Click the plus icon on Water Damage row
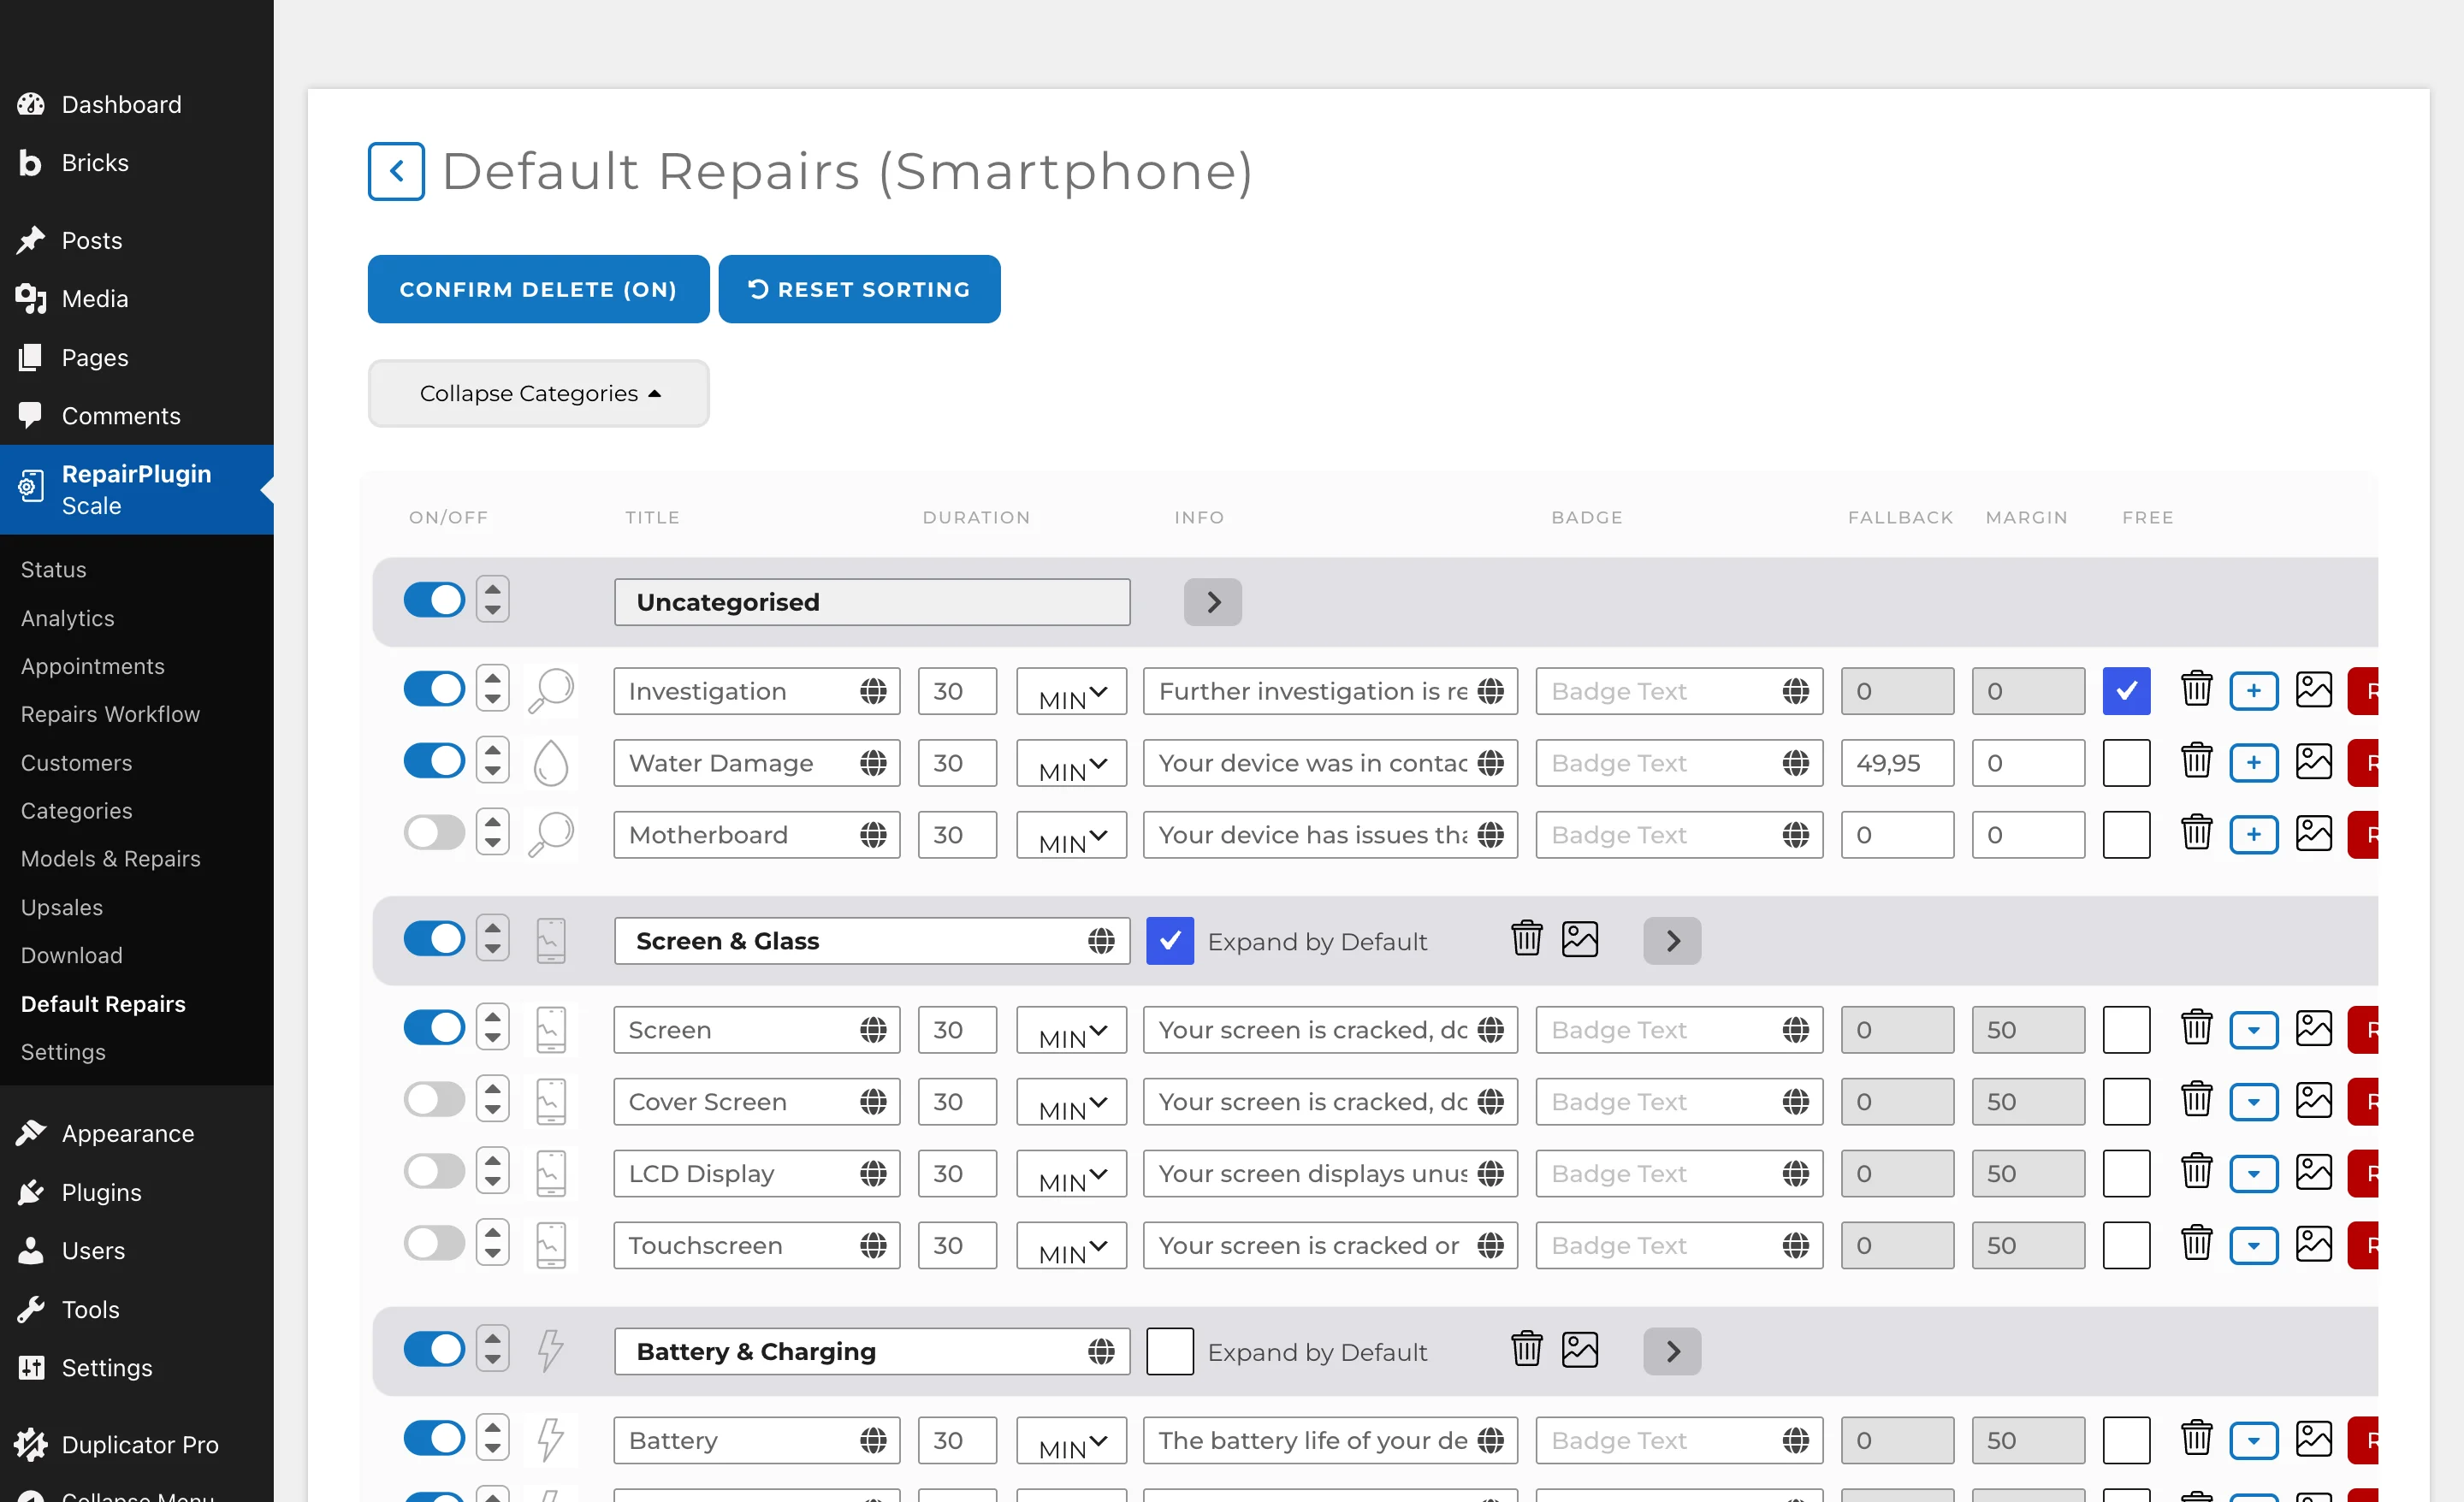Viewport: 2464px width, 1502px height. pos(2254,763)
